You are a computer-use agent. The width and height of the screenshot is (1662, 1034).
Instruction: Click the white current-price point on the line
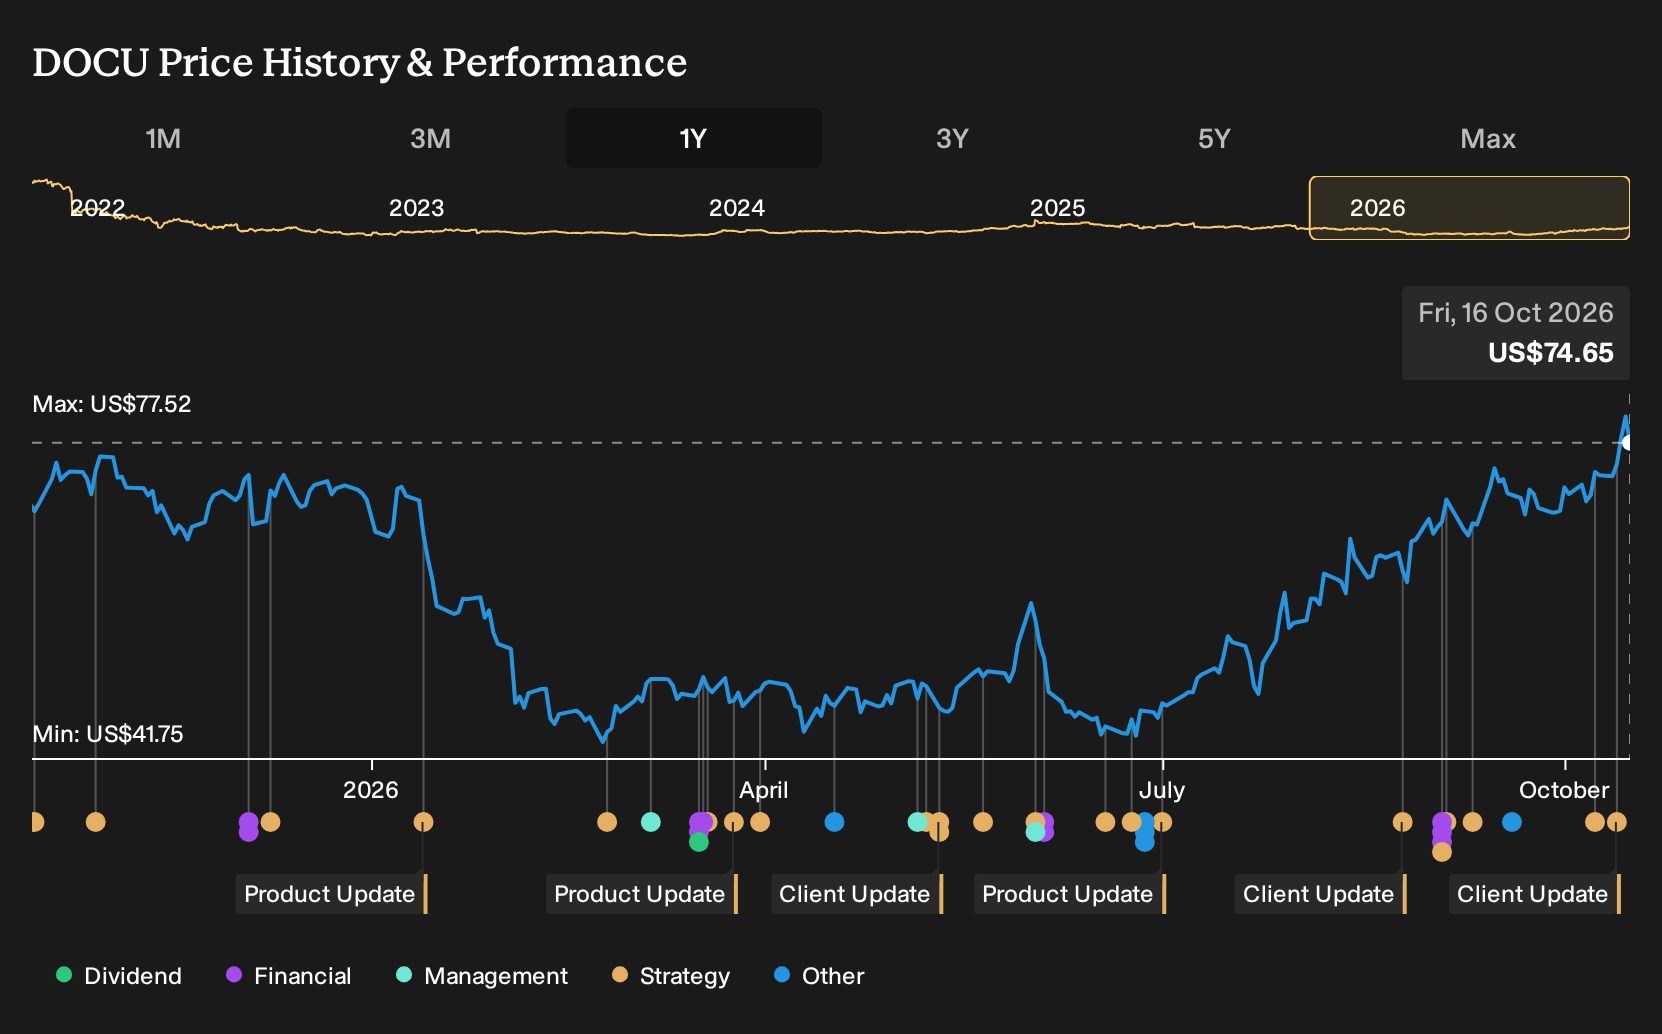(1628, 442)
